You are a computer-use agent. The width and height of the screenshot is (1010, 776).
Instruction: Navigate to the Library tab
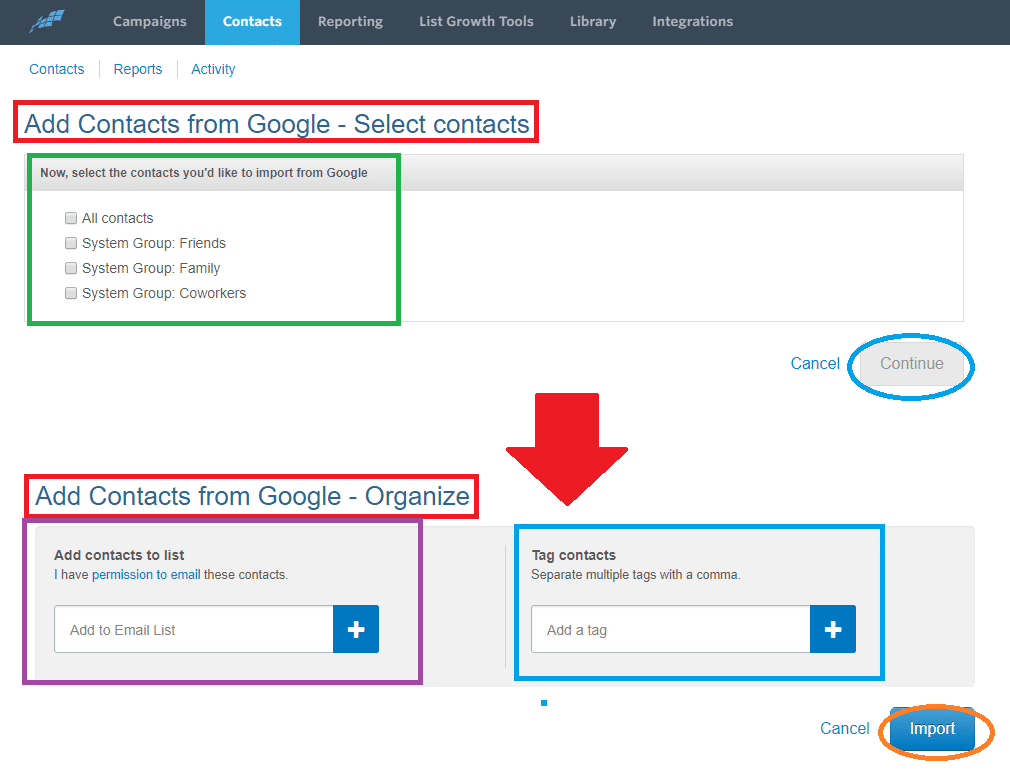coord(593,21)
